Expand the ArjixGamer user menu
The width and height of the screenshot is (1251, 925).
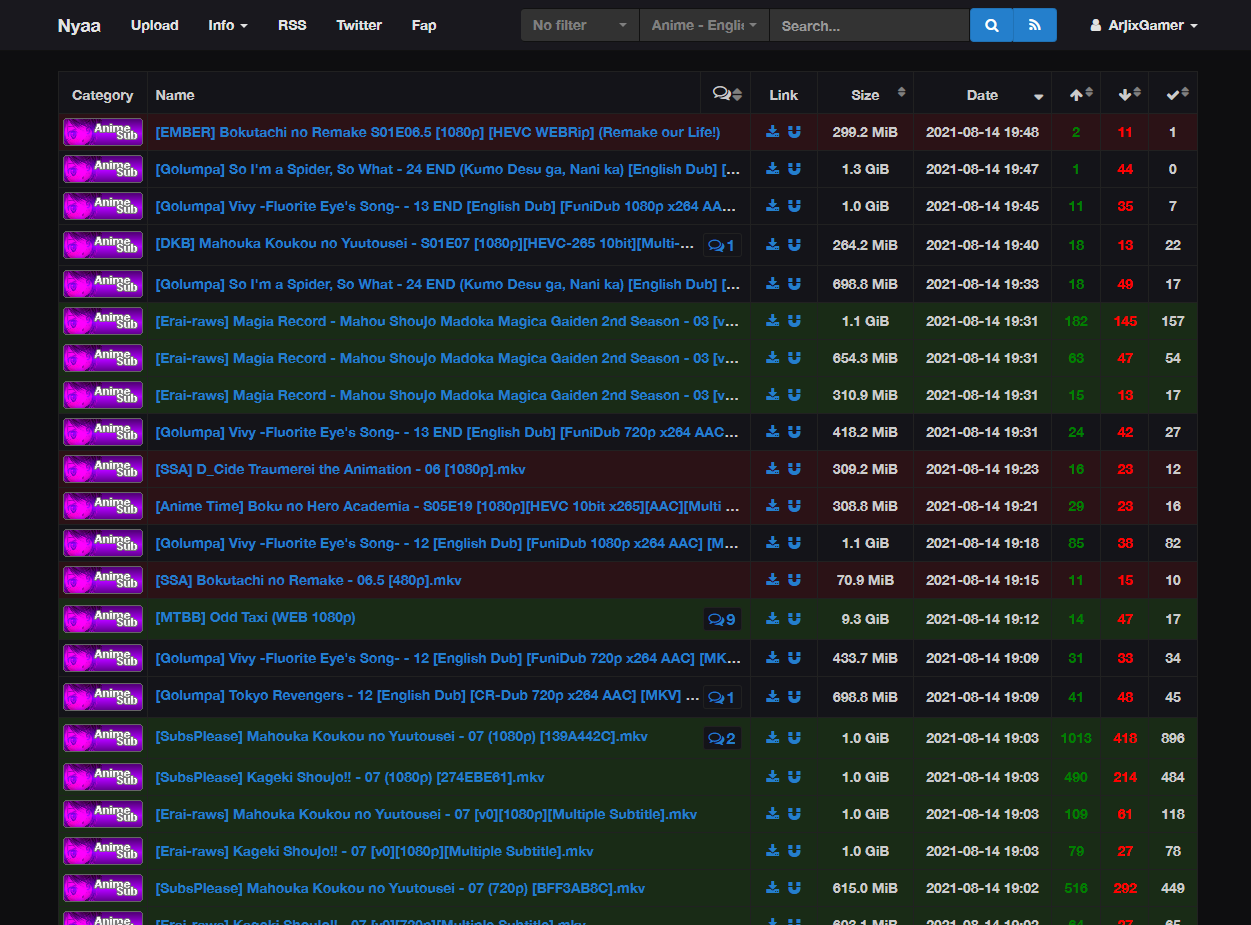coord(1144,25)
